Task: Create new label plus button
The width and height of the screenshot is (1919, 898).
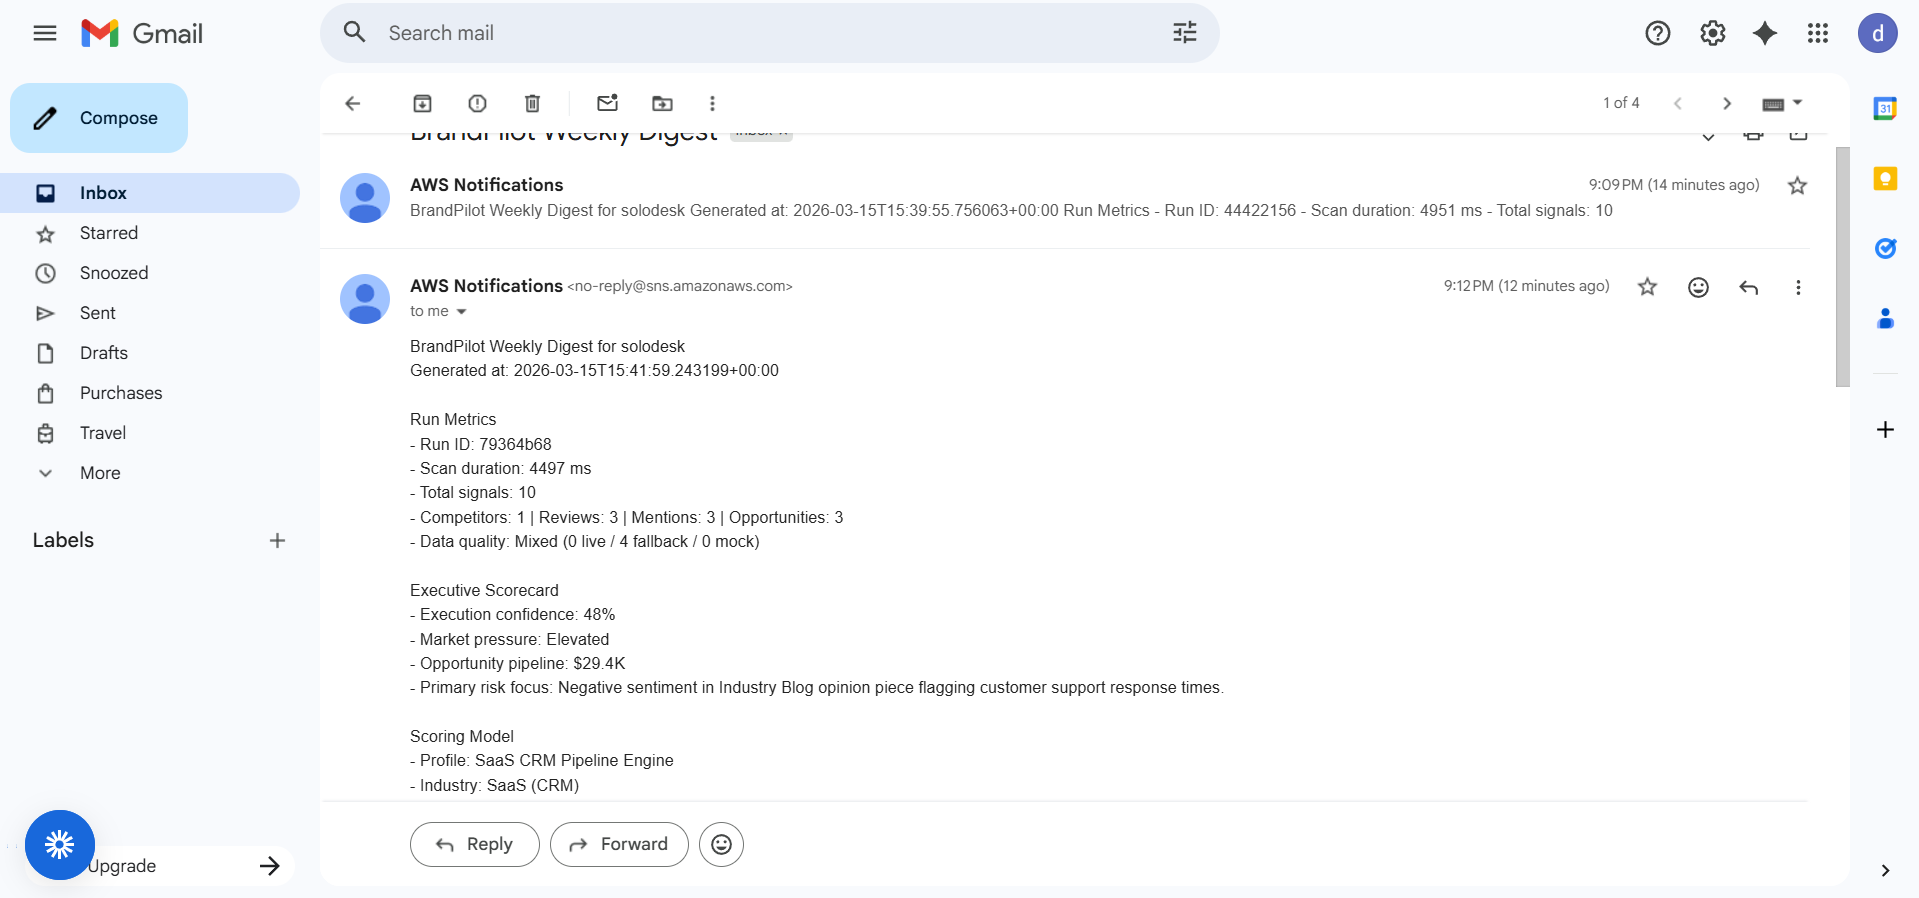Action: click(x=277, y=540)
